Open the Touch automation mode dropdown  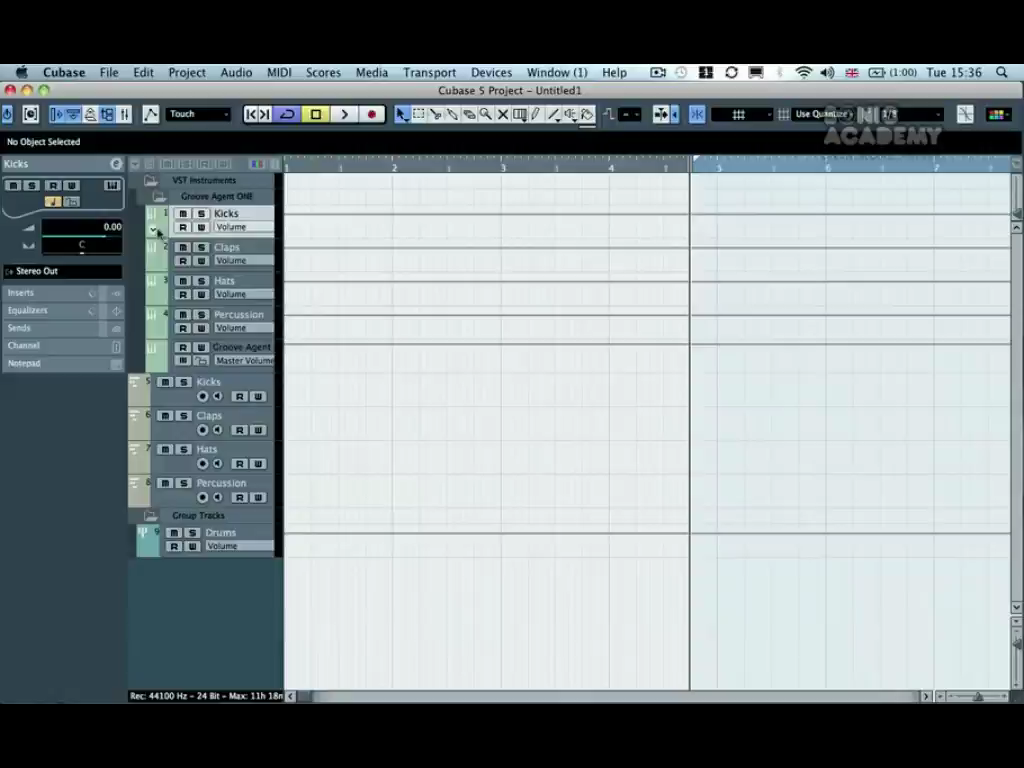(198, 114)
